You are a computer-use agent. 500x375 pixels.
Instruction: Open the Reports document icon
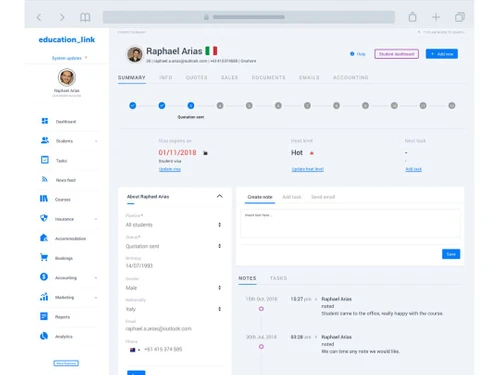click(x=44, y=316)
